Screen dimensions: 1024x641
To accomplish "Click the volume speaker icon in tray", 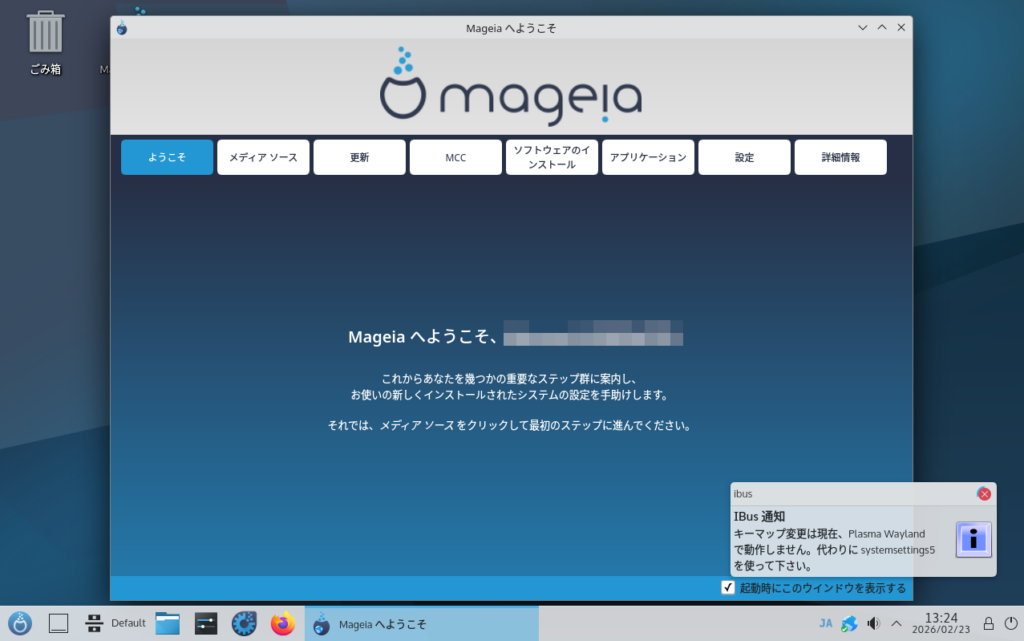I will (873, 624).
